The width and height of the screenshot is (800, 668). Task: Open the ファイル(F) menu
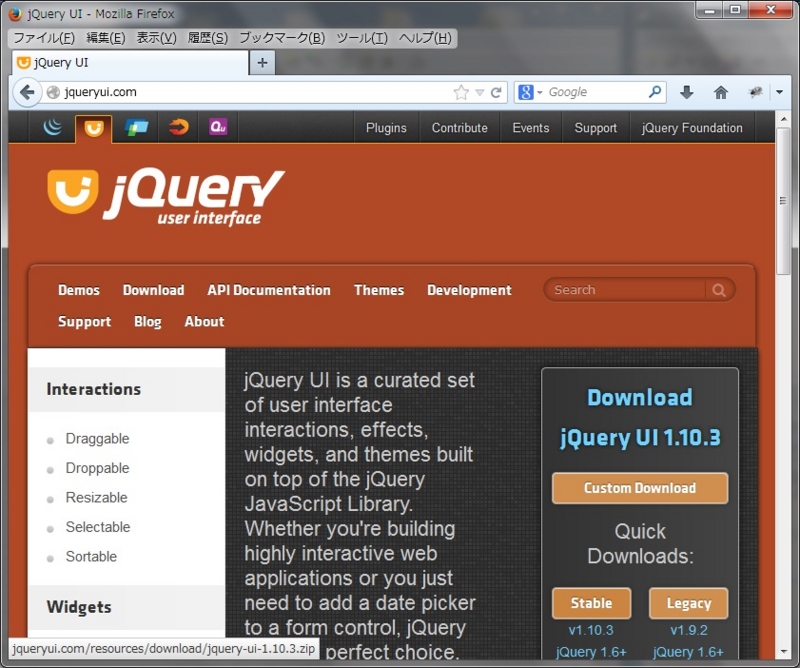point(44,38)
